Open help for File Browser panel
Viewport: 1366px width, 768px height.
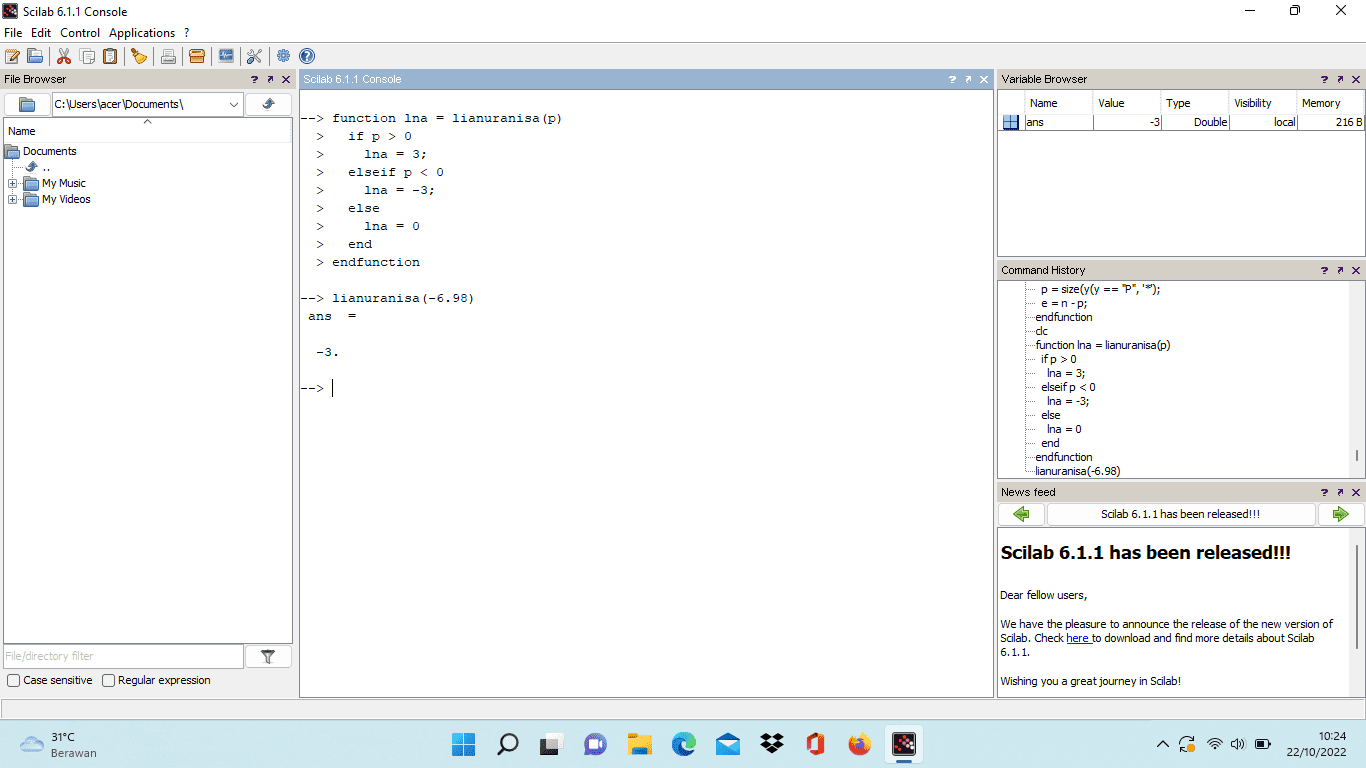click(x=254, y=79)
